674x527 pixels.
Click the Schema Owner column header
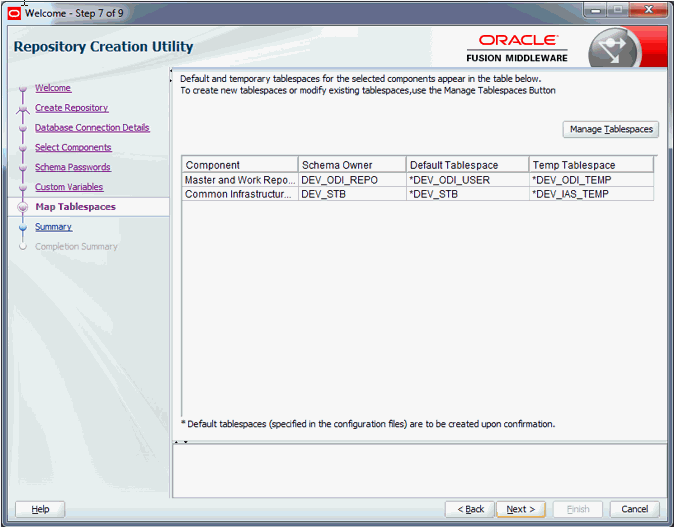coord(352,165)
